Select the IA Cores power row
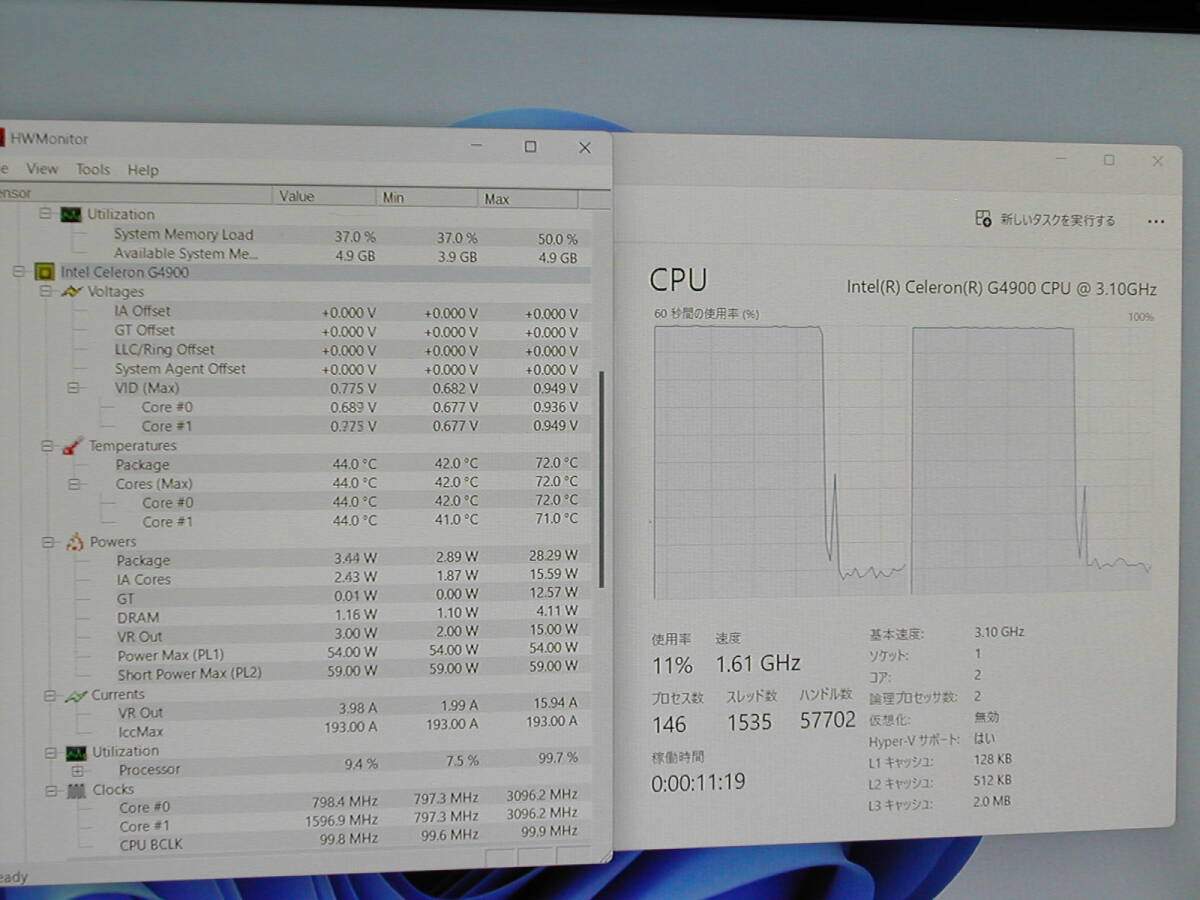 tap(296, 579)
